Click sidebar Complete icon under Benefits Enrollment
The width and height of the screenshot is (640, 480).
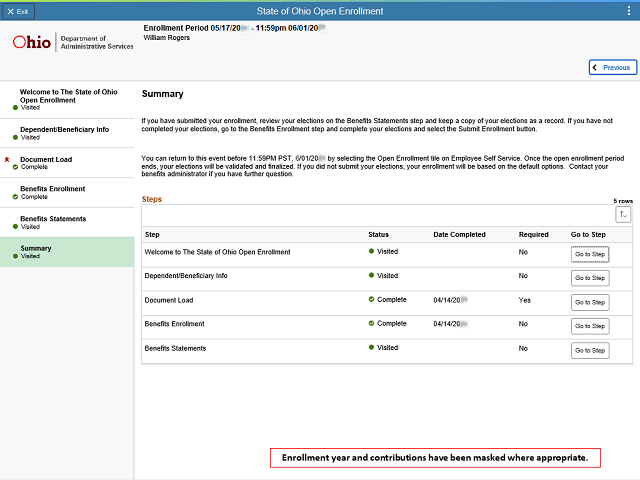pos(15,197)
